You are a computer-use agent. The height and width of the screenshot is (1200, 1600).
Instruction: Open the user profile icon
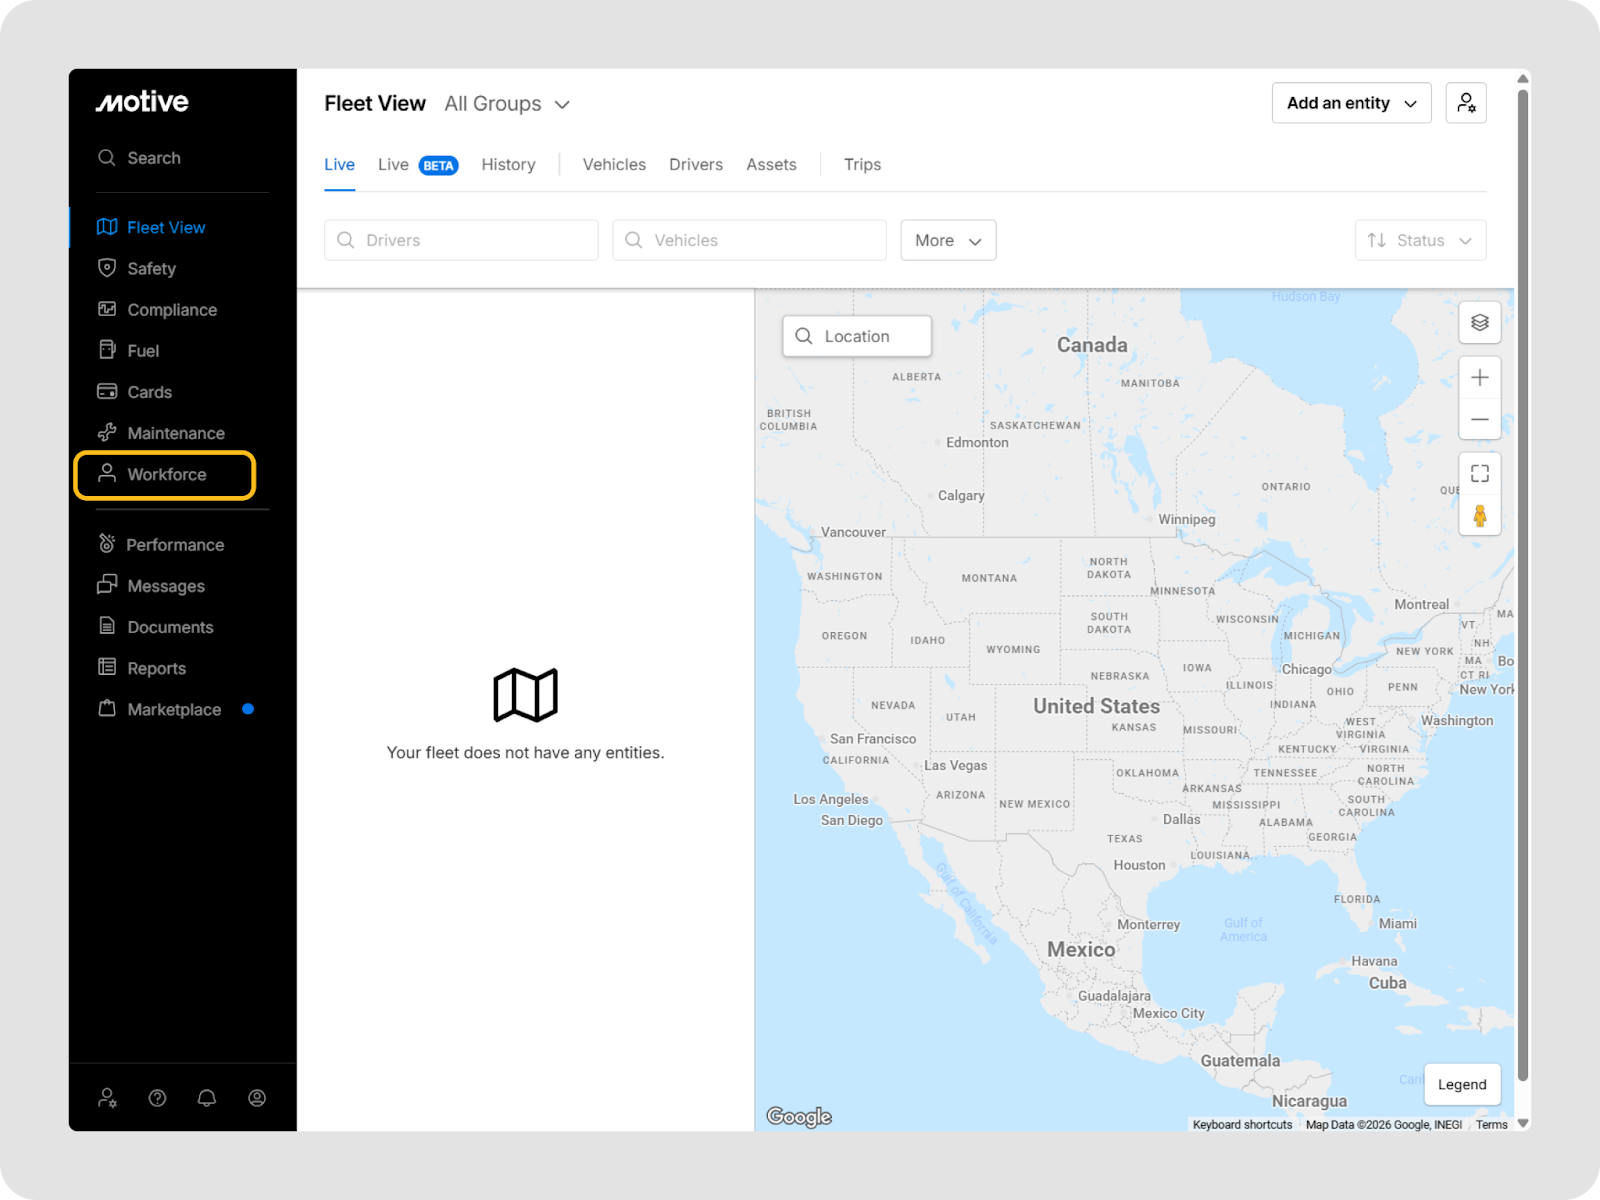pyautogui.click(x=257, y=1098)
